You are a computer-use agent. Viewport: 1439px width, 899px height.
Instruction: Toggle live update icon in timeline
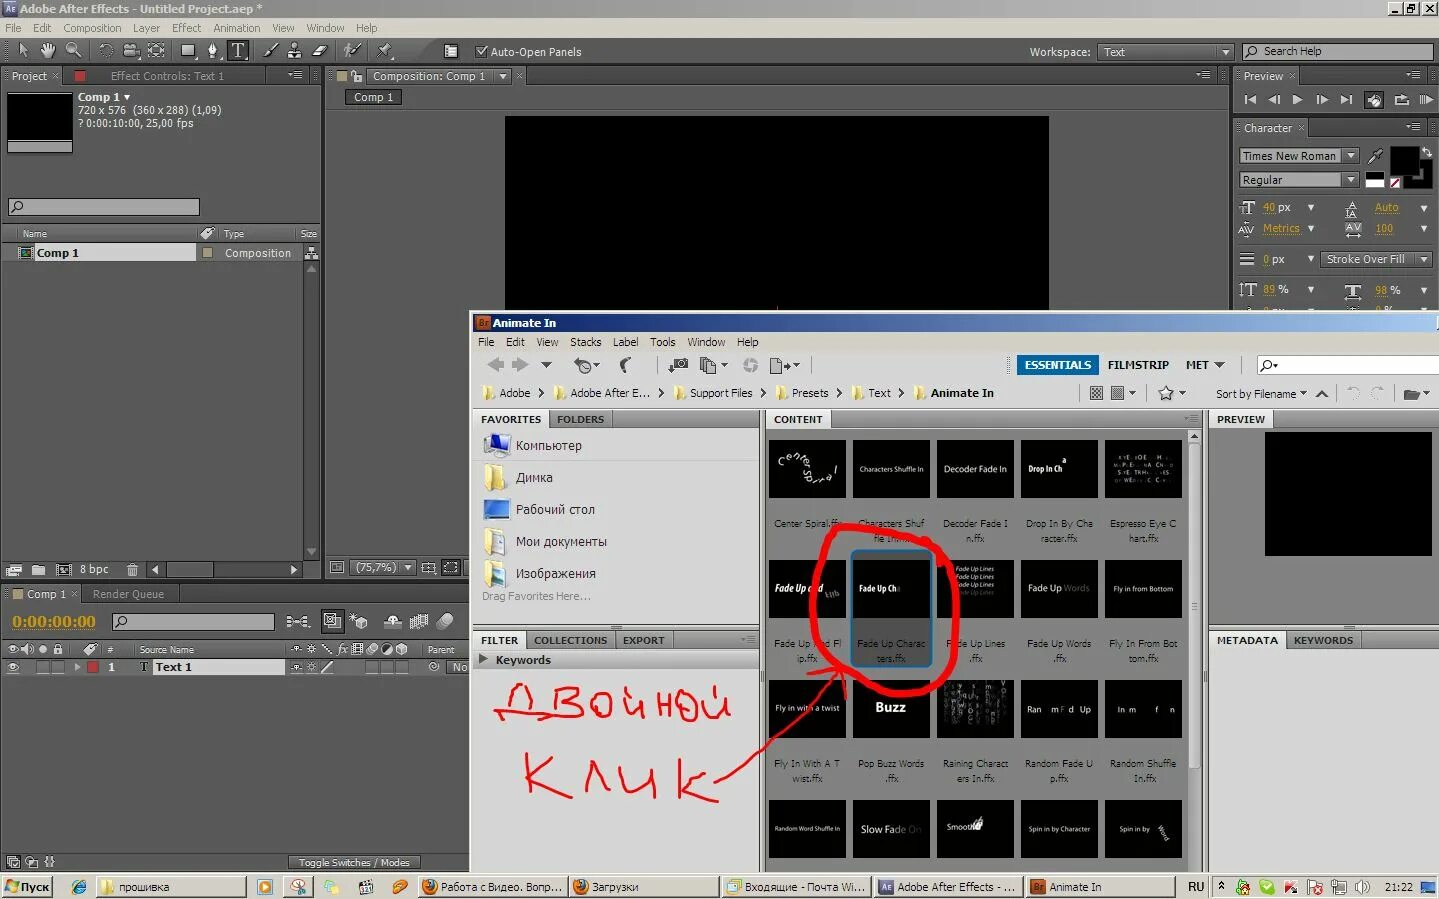tap(333, 622)
